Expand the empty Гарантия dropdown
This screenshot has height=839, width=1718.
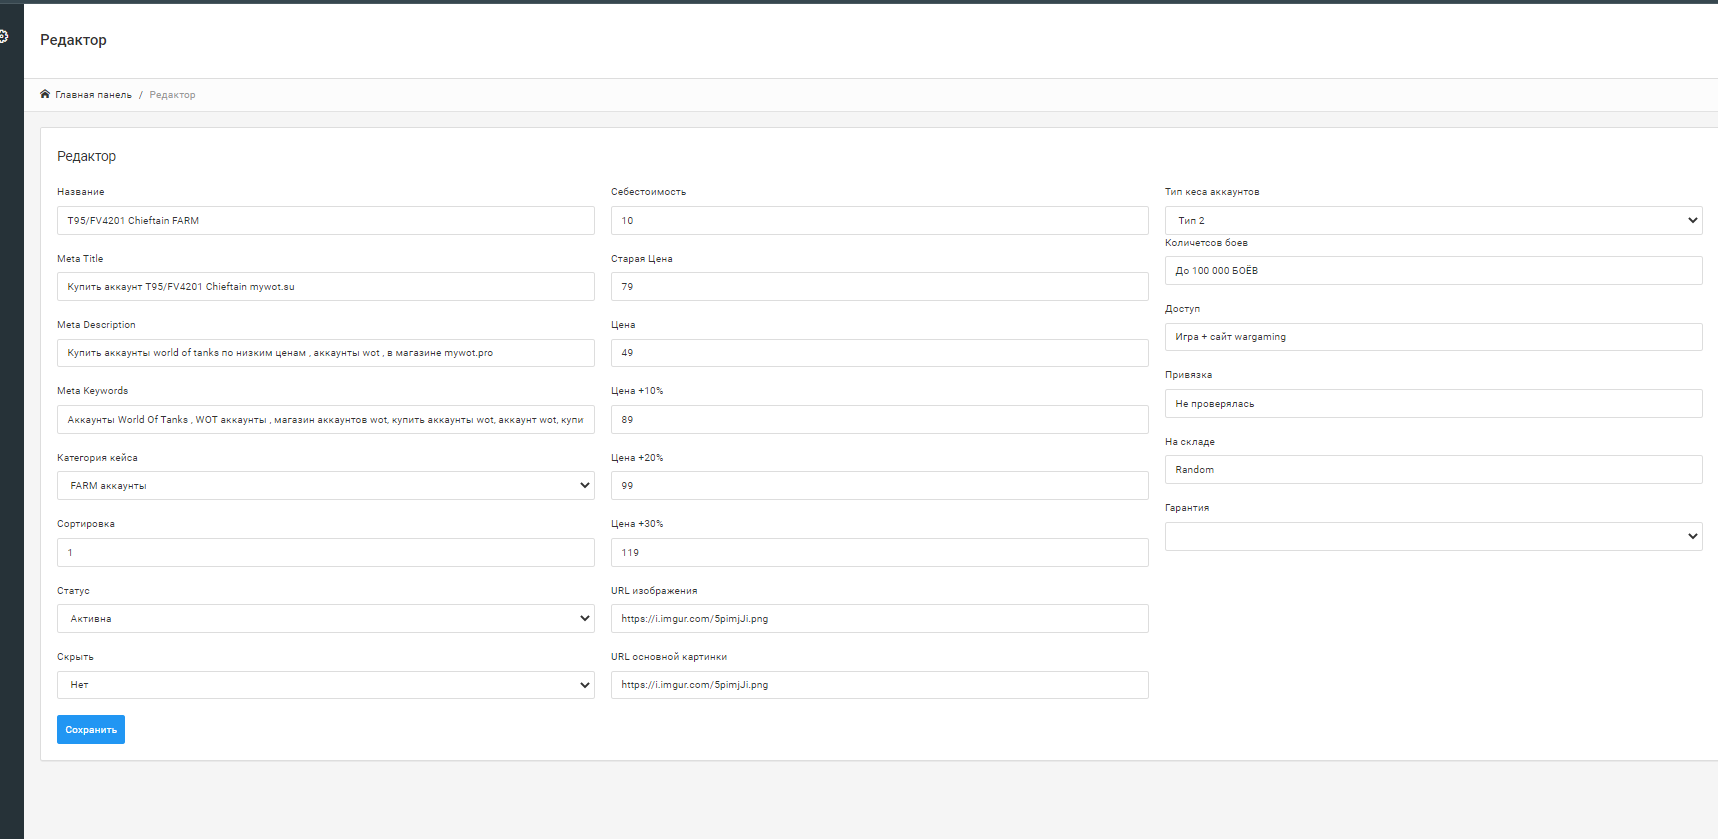pos(1433,537)
